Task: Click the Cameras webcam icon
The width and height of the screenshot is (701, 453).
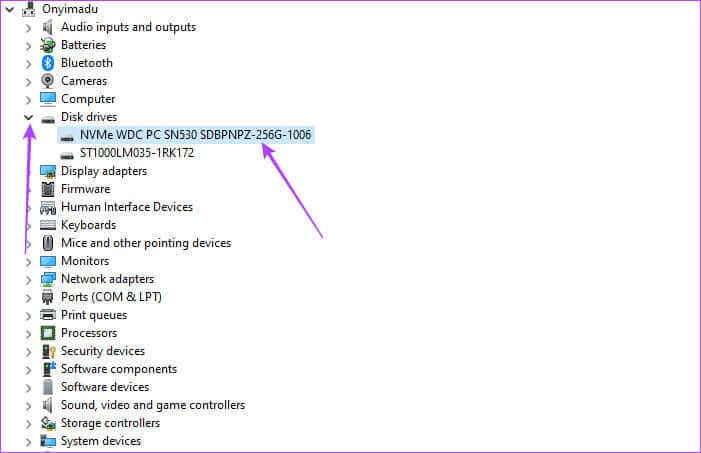Action: 47,81
